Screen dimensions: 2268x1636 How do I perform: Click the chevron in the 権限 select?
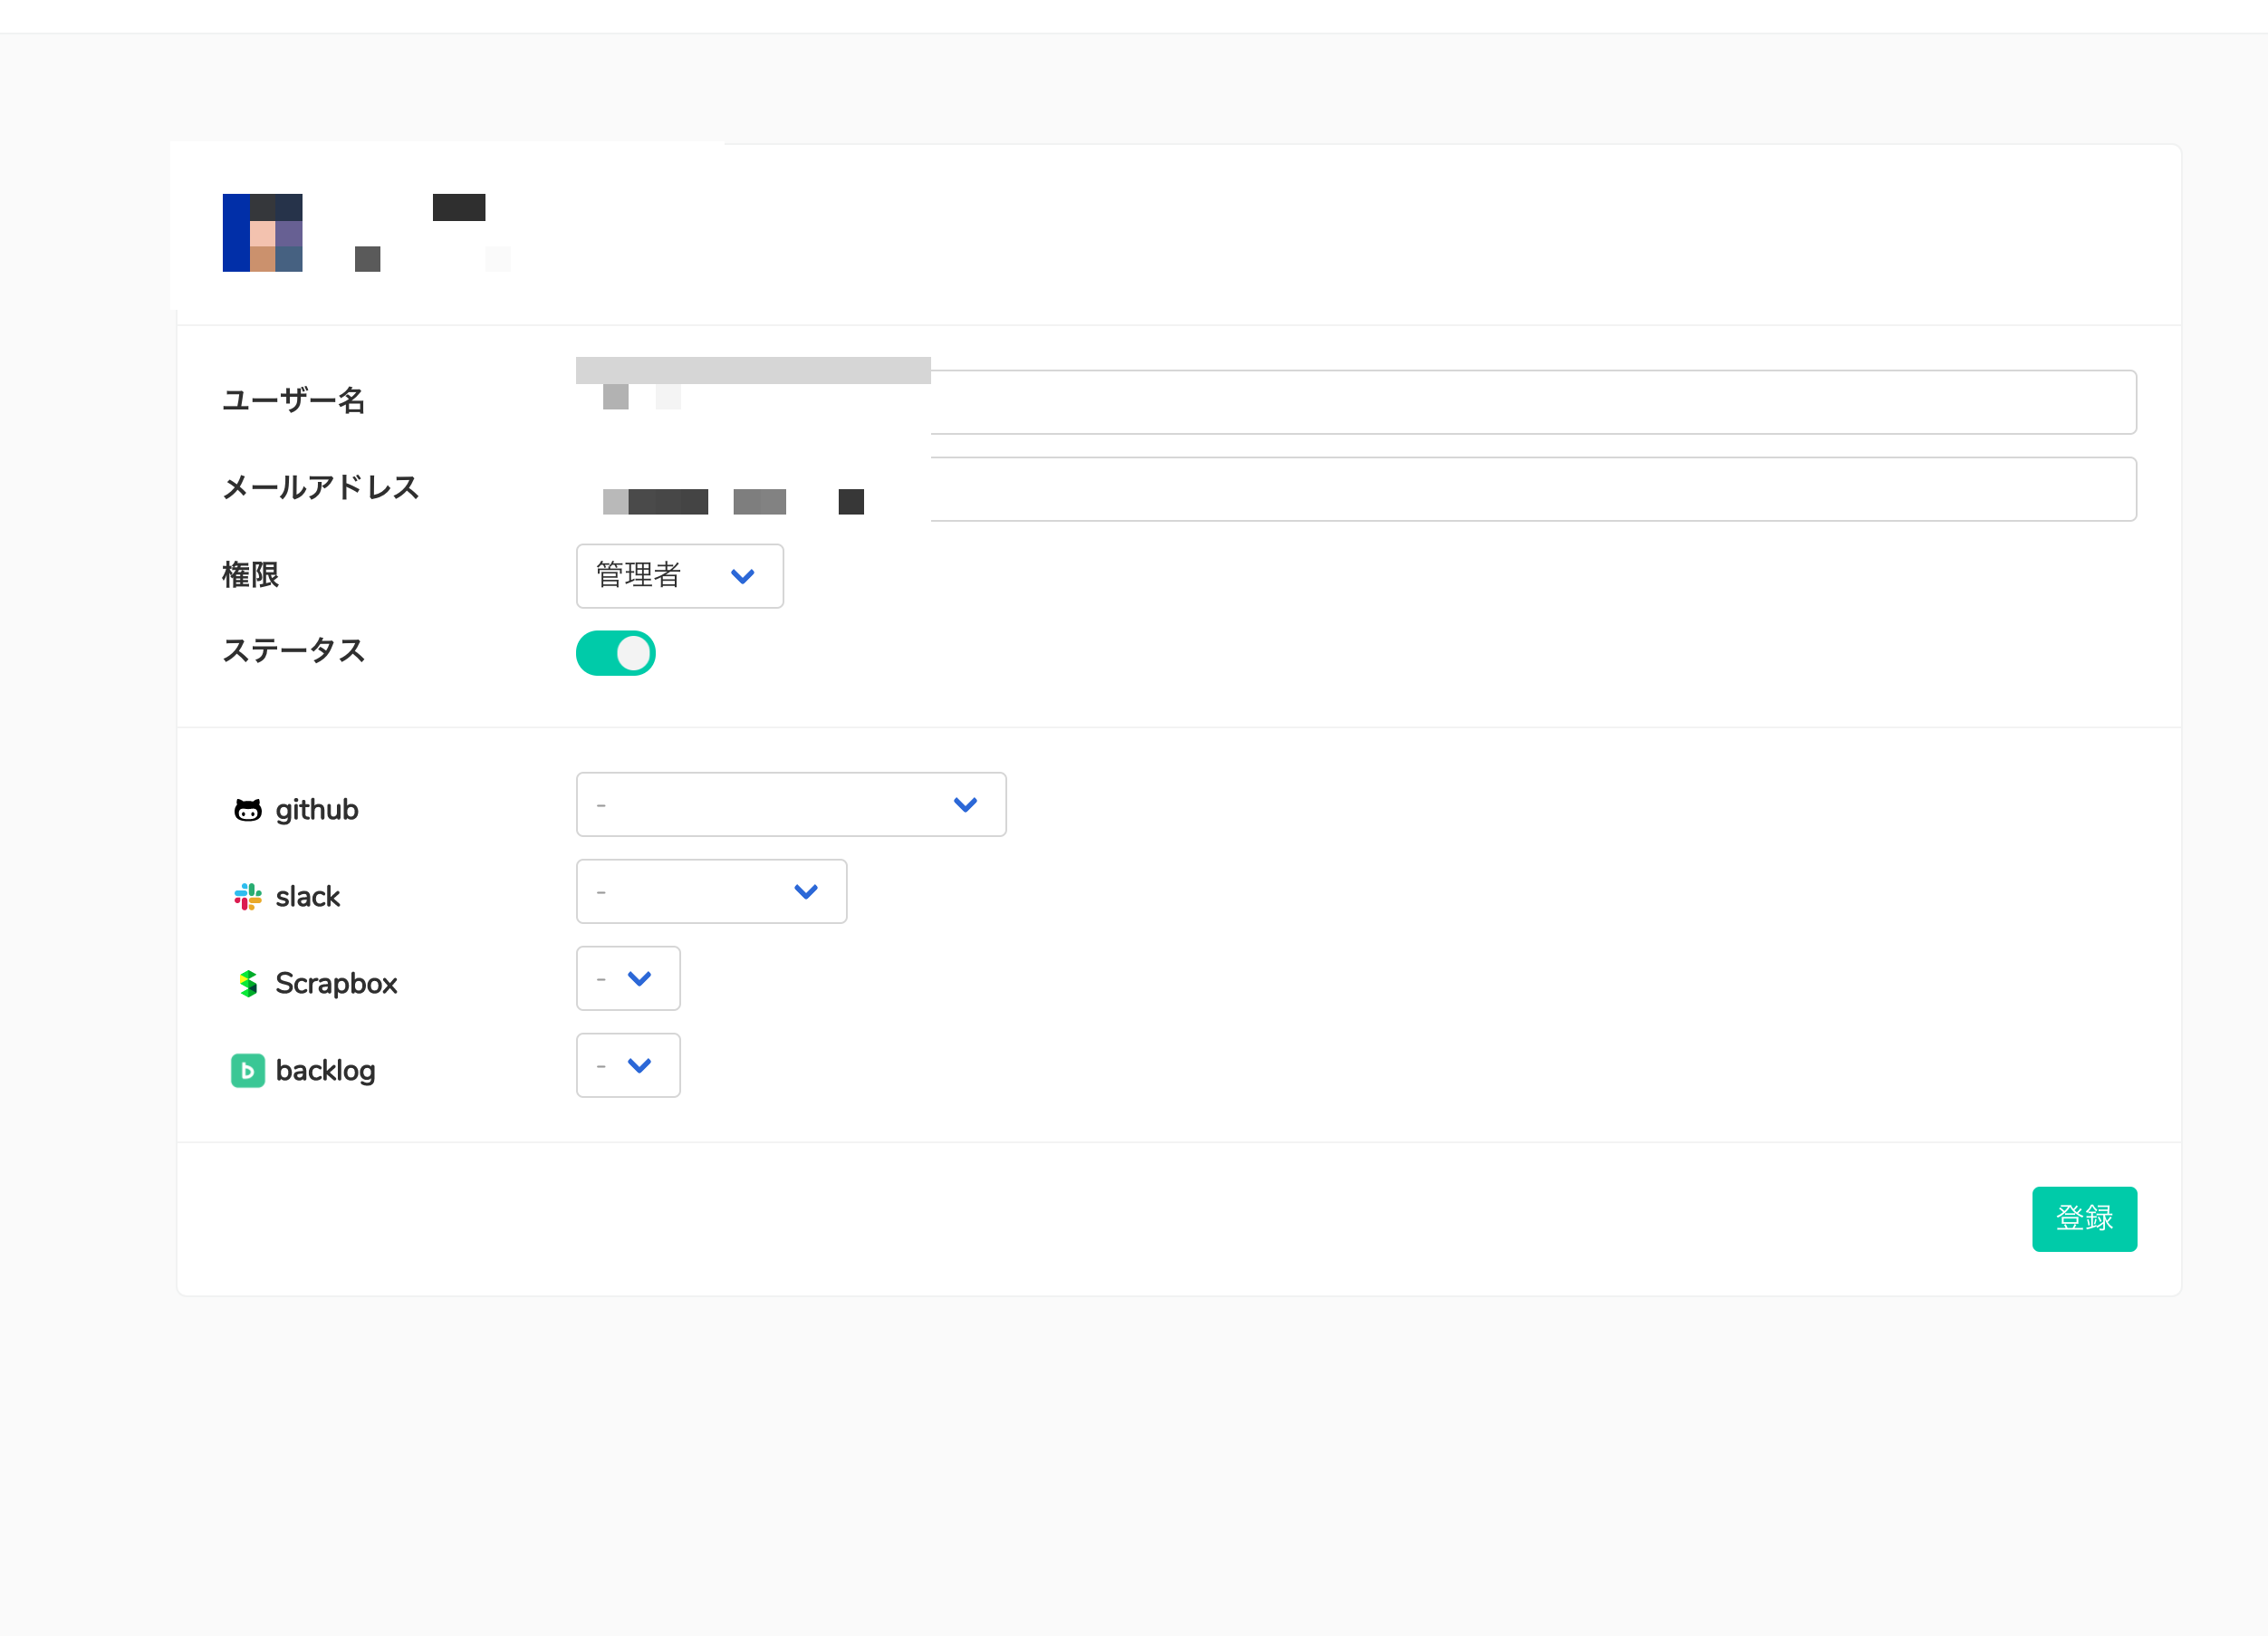[x=743, y=576]
